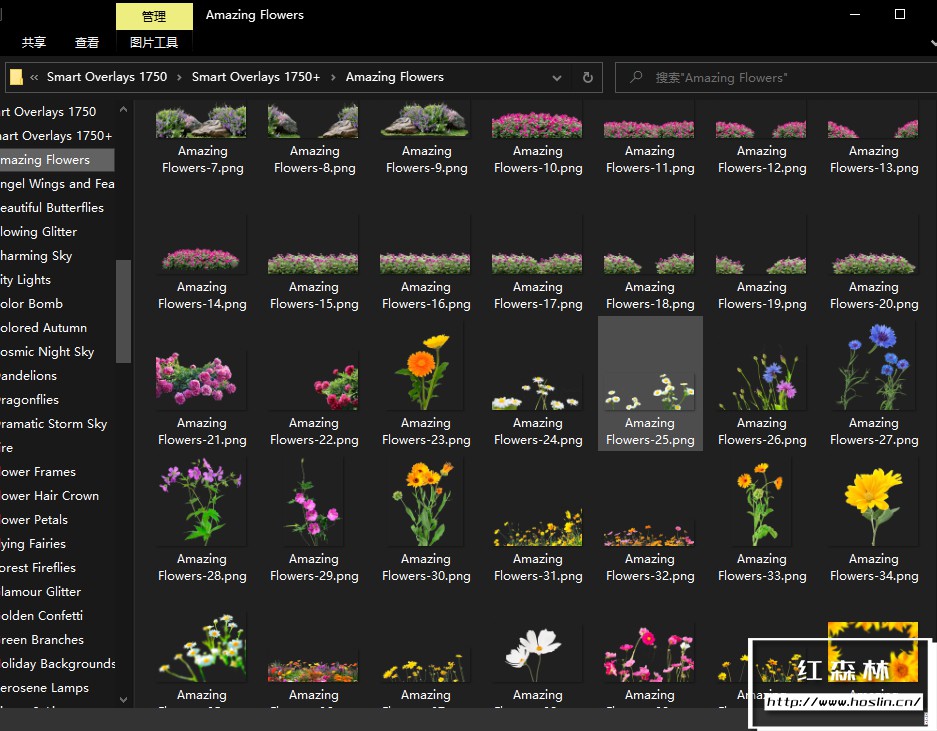Select Amazing Flowers-21.png pink roses thumbnail

(197, 381)
